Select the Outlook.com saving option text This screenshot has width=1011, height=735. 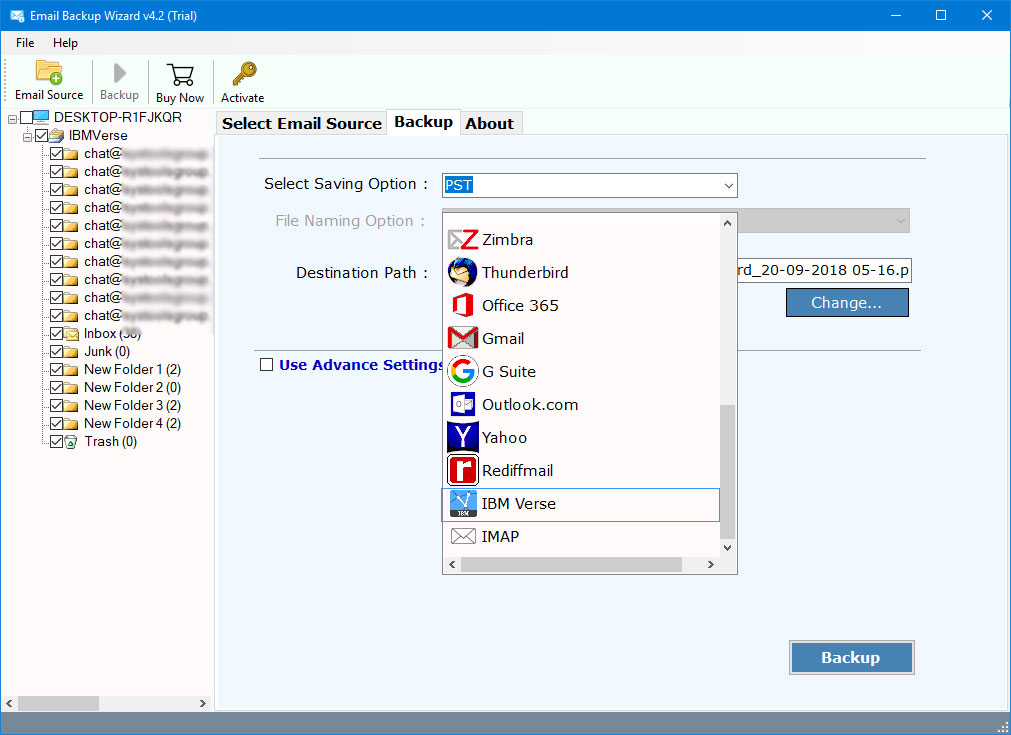click(530, 405)
